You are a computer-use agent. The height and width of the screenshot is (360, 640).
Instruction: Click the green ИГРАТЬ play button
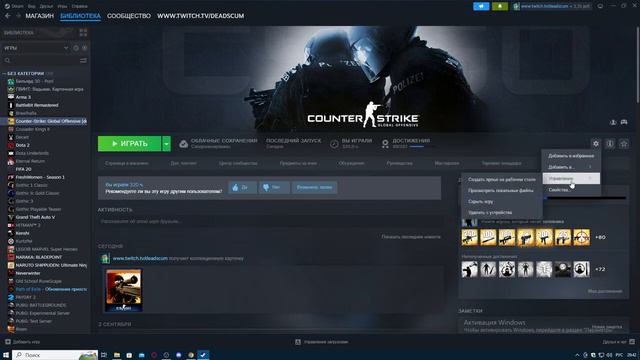[x=129, y=144]
